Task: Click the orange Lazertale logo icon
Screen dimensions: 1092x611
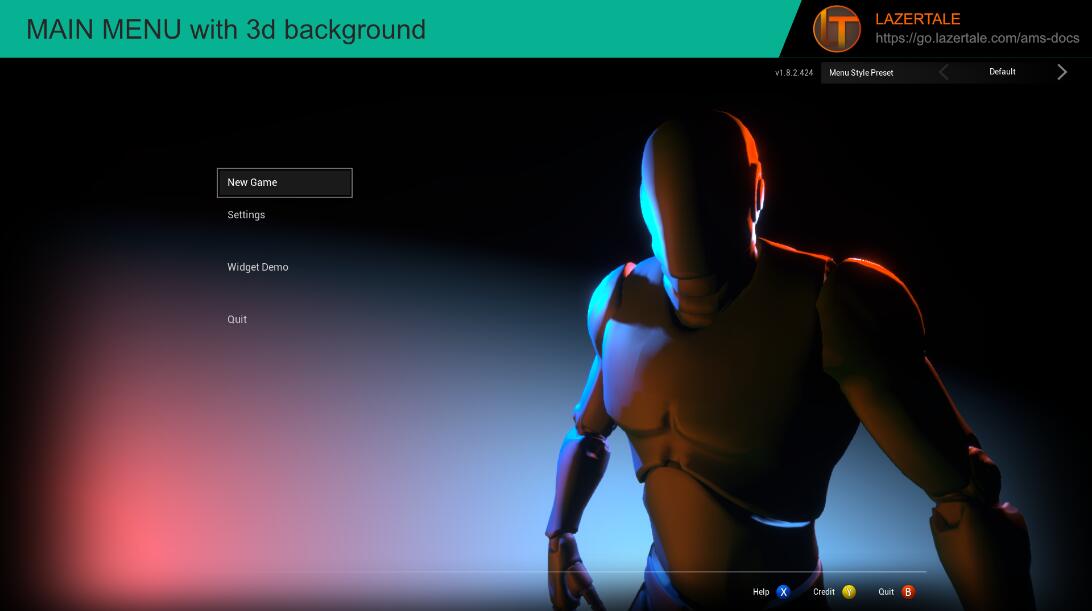Action: (836, 29)
